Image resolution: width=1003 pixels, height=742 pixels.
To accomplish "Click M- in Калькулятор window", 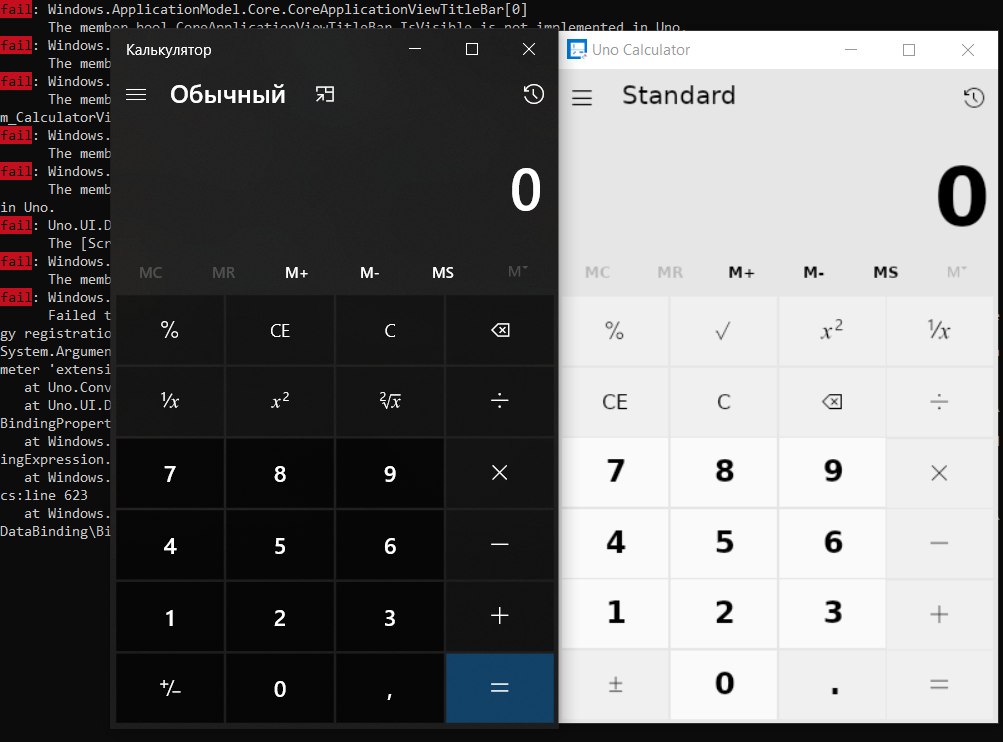I will [x=370, y=273].
